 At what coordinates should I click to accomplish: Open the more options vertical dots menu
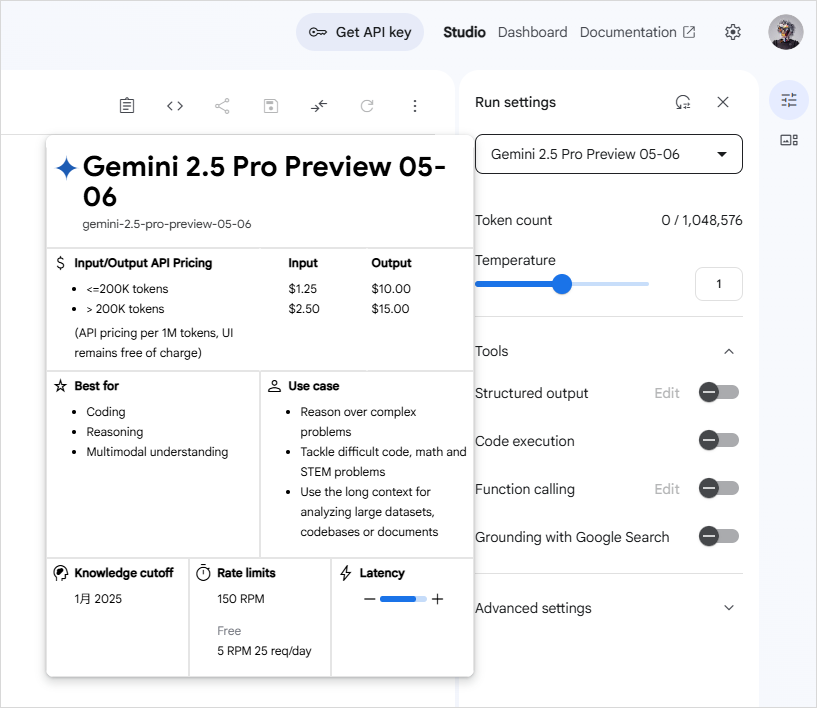pos(415,106)
